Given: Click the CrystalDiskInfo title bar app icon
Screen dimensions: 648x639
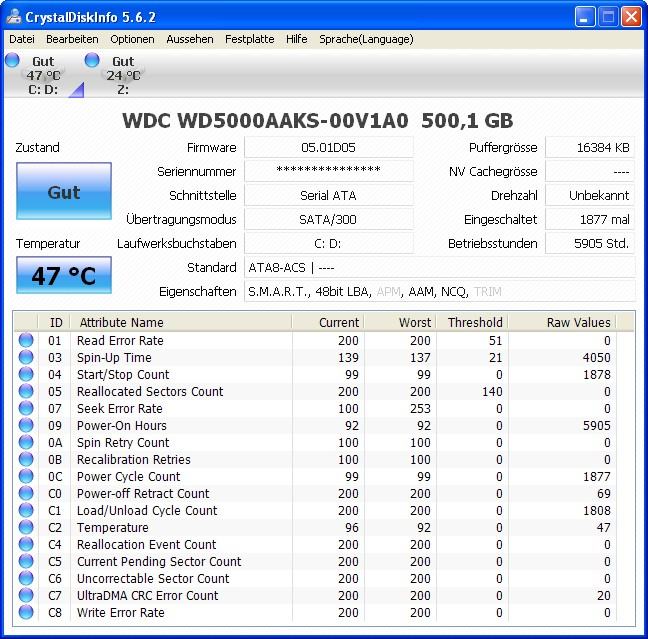Looking at the screenshot, I should [x=14, y=17].
